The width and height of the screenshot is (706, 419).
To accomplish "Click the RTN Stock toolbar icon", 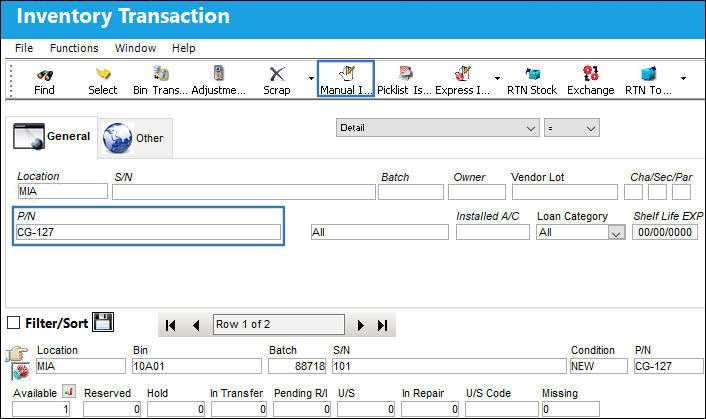I will (533, 73).
